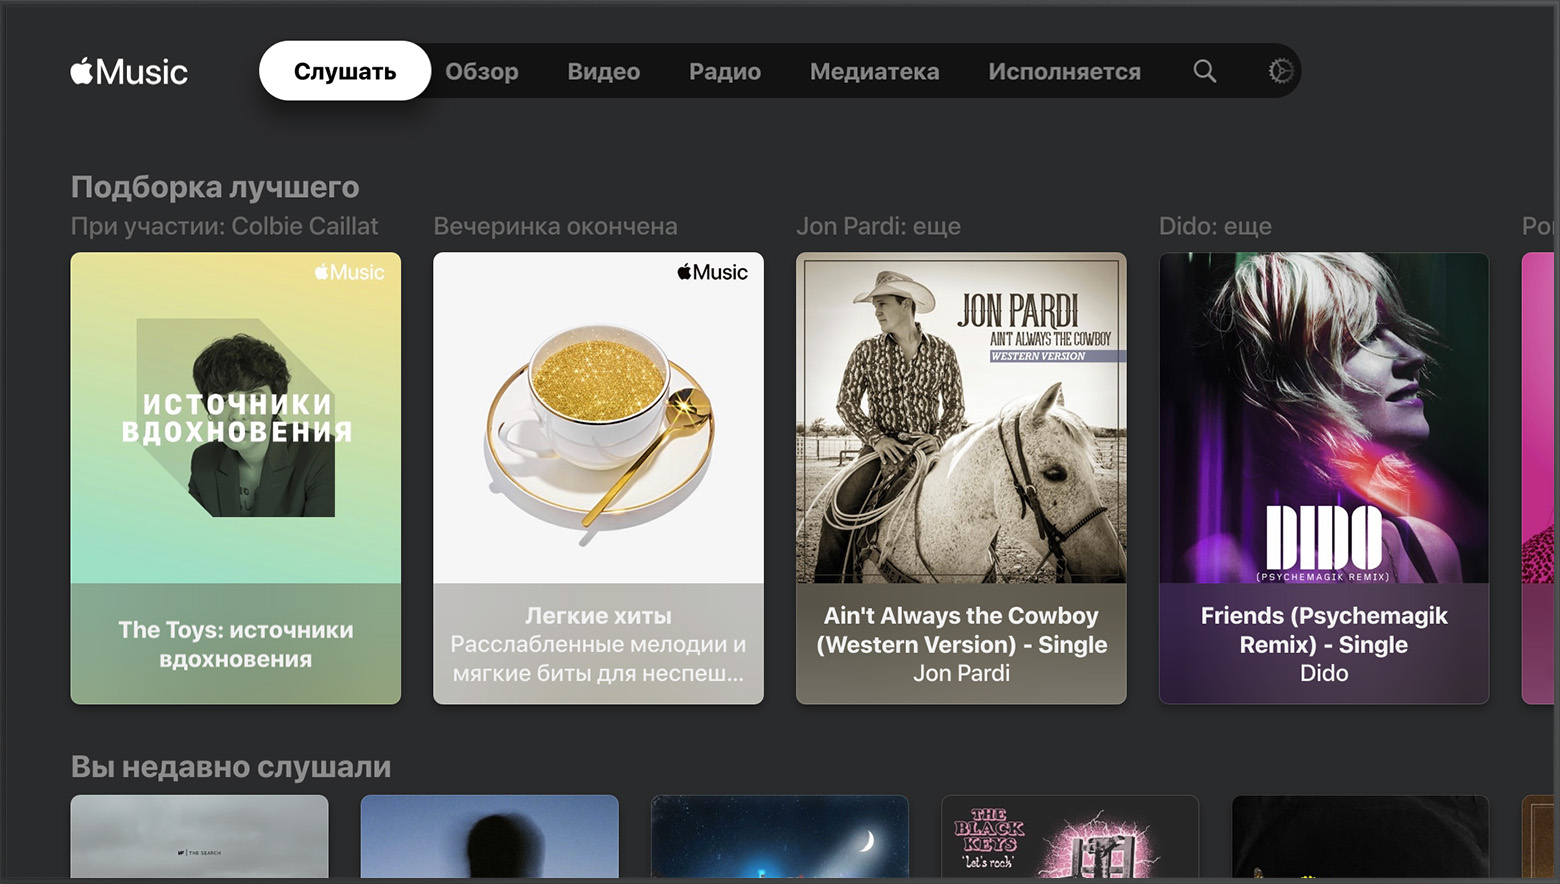Open Dido Friends Psychemagik Remix single
This screenshot has height=884, width=1560.
tap(1324, 478)
